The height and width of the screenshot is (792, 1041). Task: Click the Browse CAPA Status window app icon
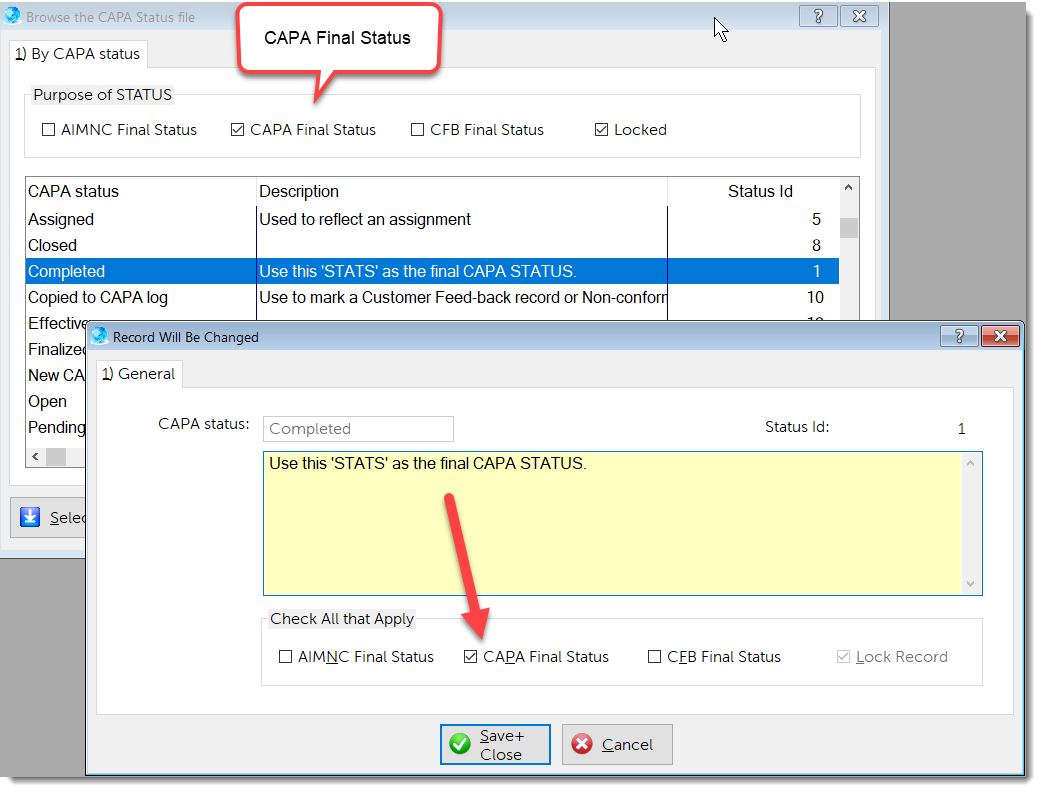point(13,17)
